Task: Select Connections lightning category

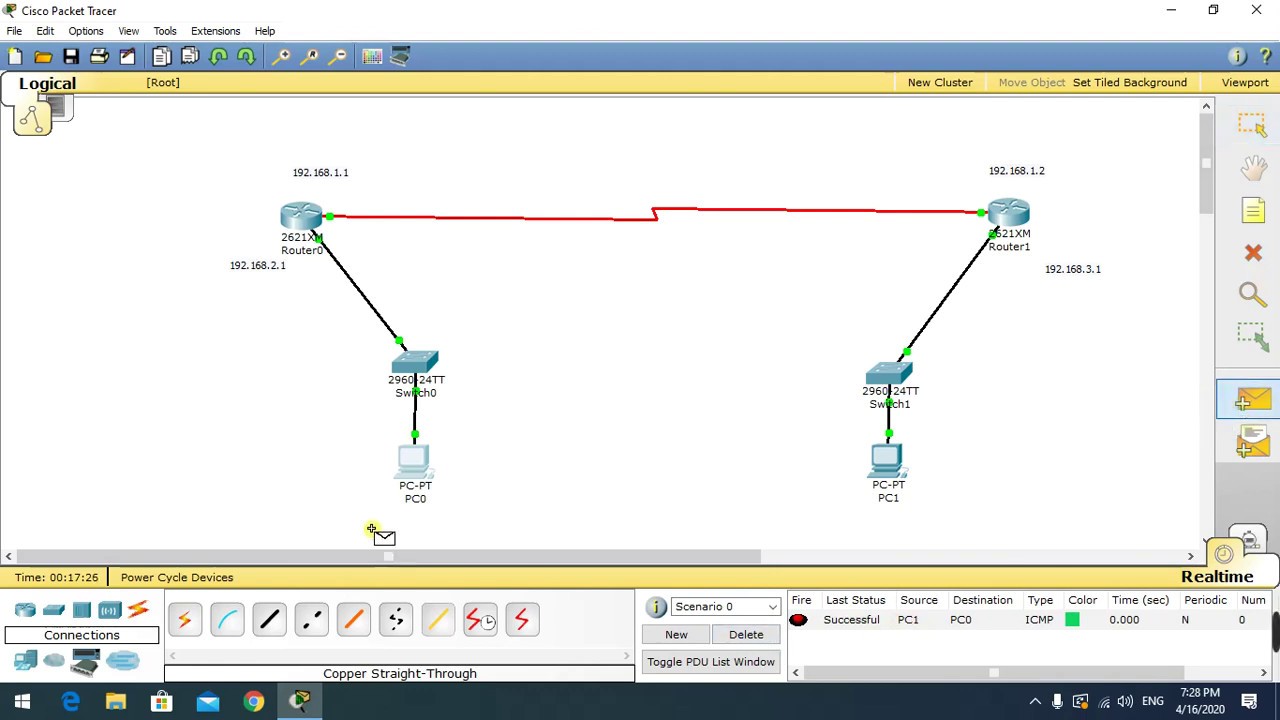Action: coord(138,610)
